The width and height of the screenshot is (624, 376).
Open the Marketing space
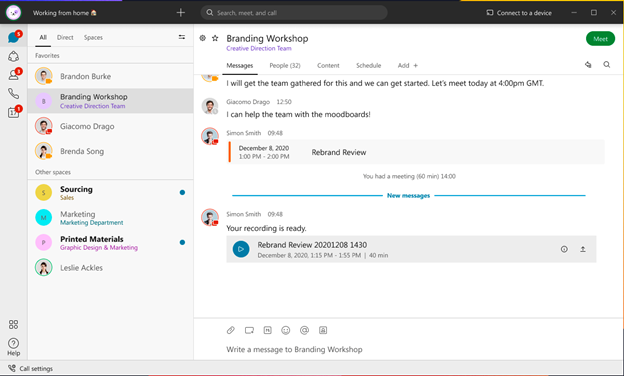(x=111, y=218)
